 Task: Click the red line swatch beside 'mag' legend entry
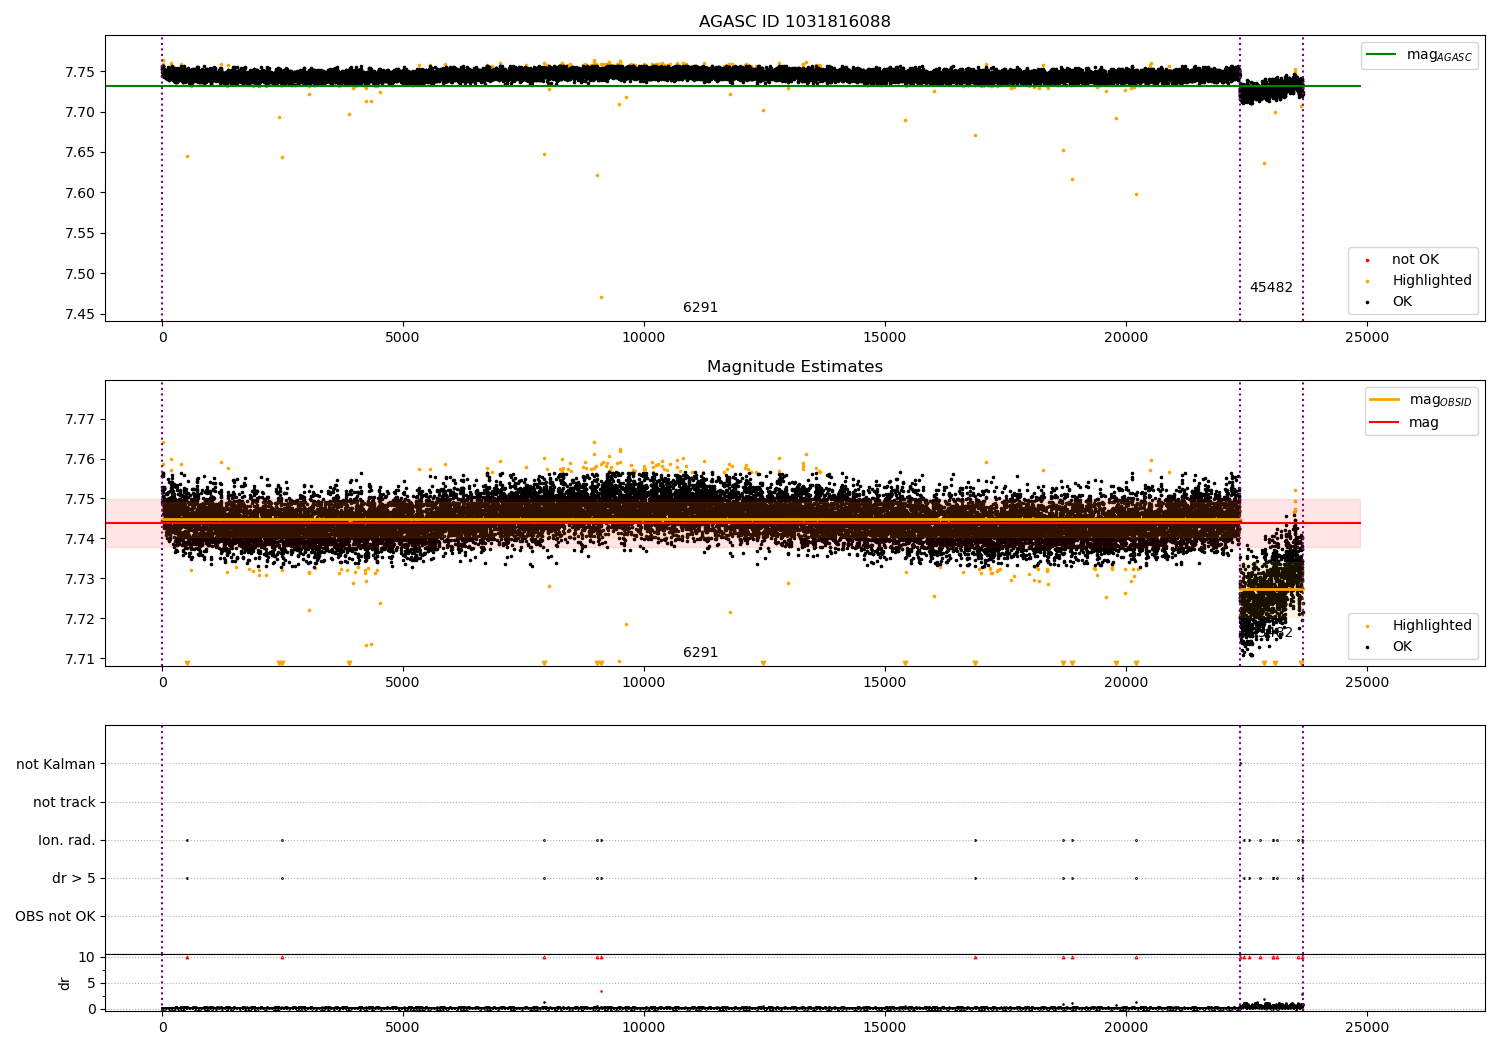[x=1385, y=423]
